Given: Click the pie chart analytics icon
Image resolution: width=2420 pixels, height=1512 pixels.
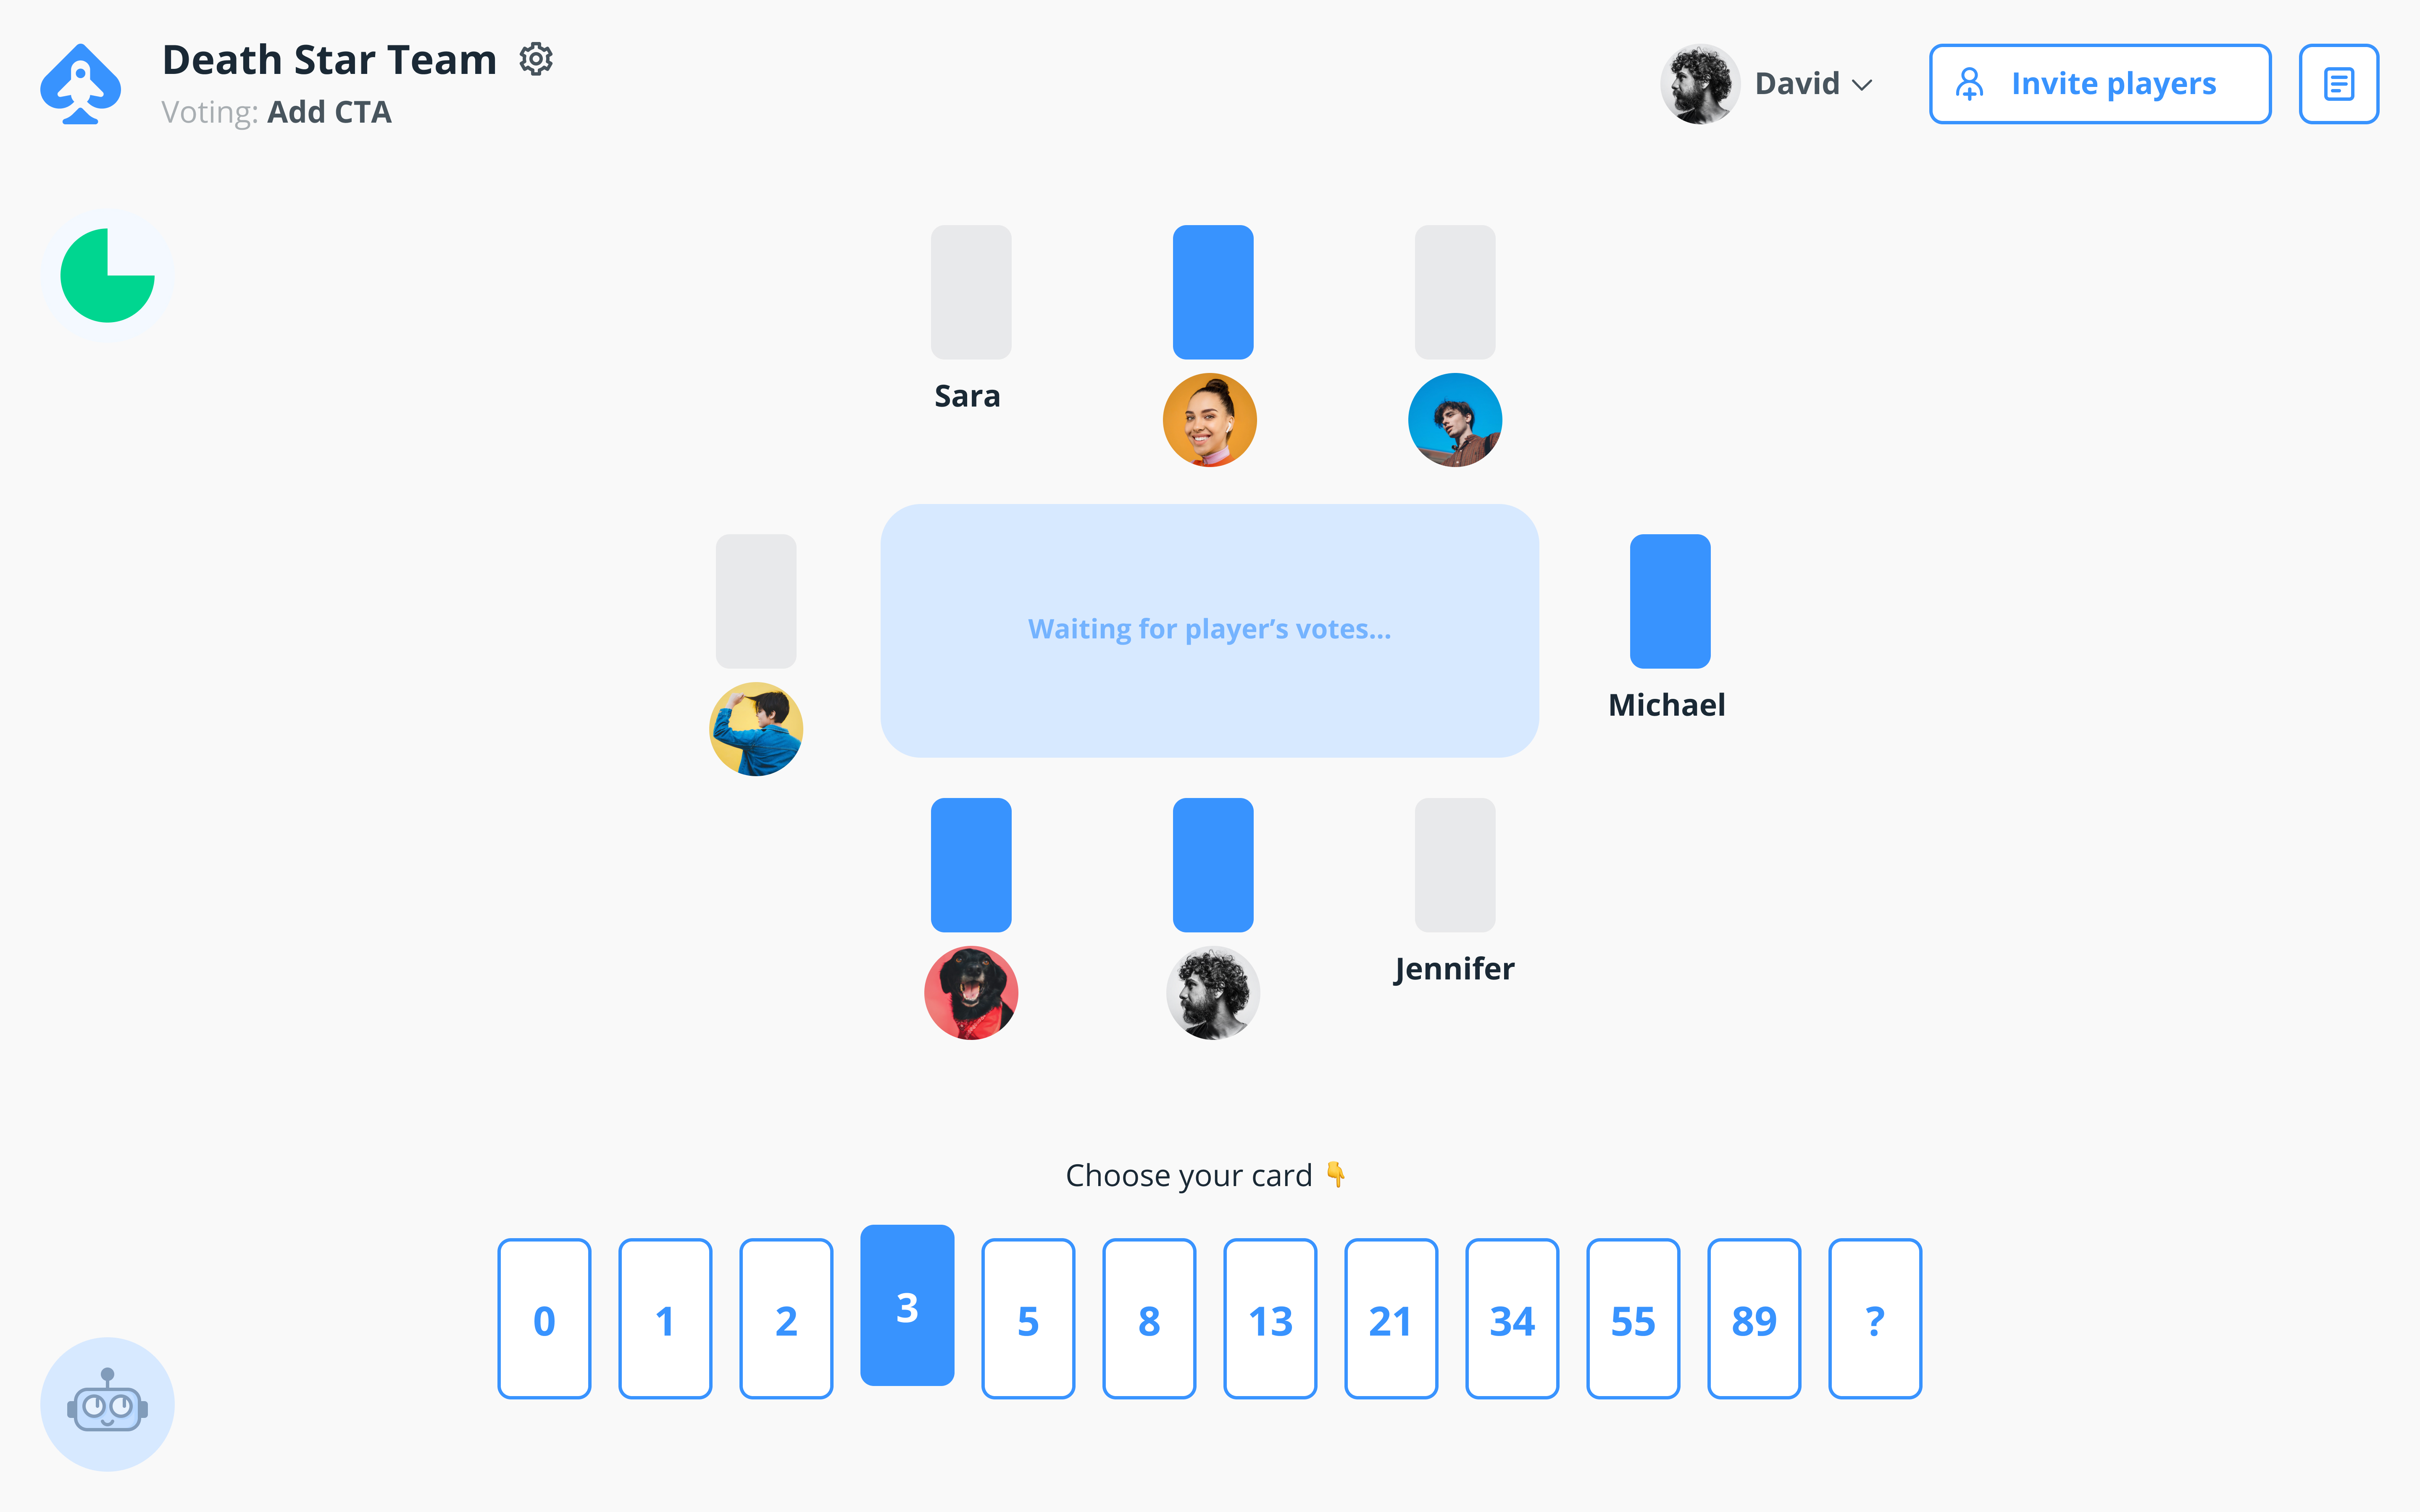Looking at the screenshot, I should [x=108, y=275].
